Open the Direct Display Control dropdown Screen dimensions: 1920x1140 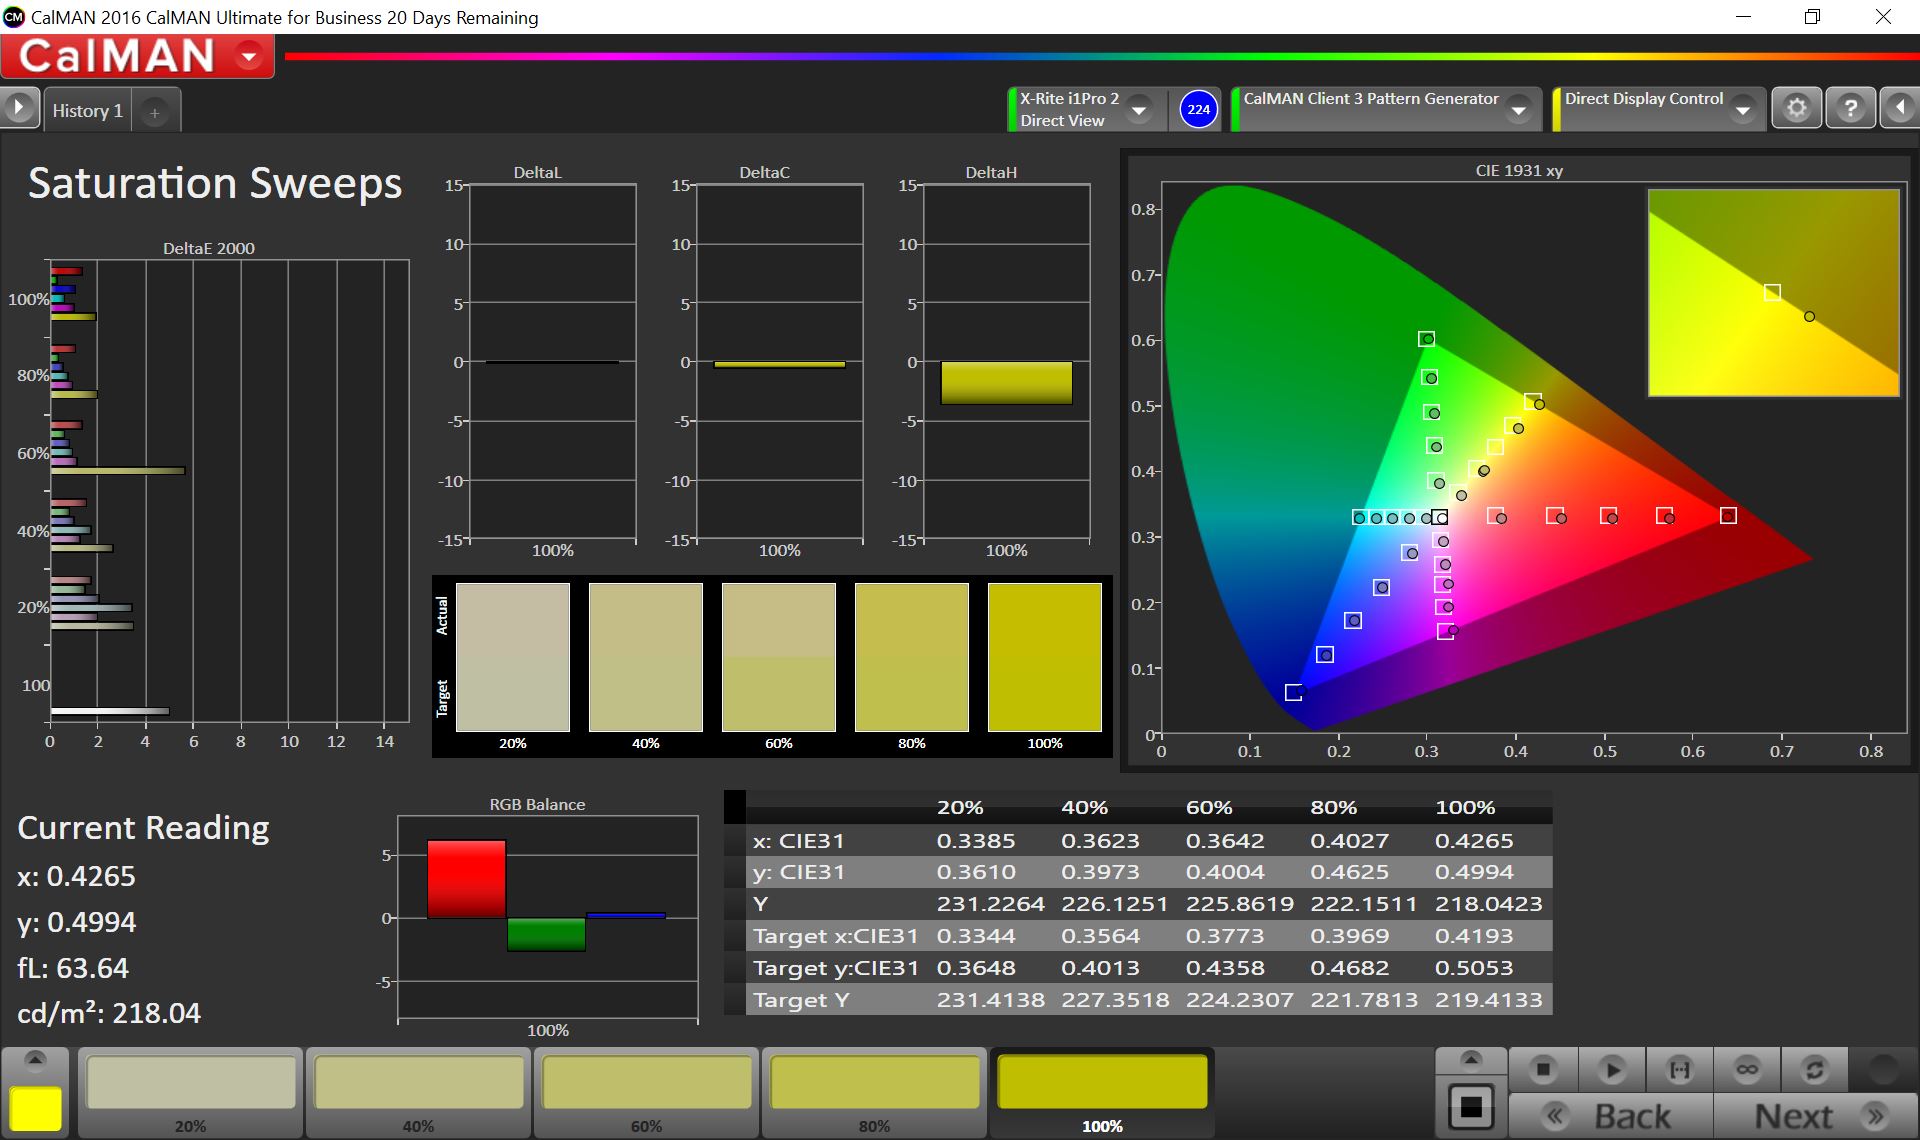point(1743,110)
